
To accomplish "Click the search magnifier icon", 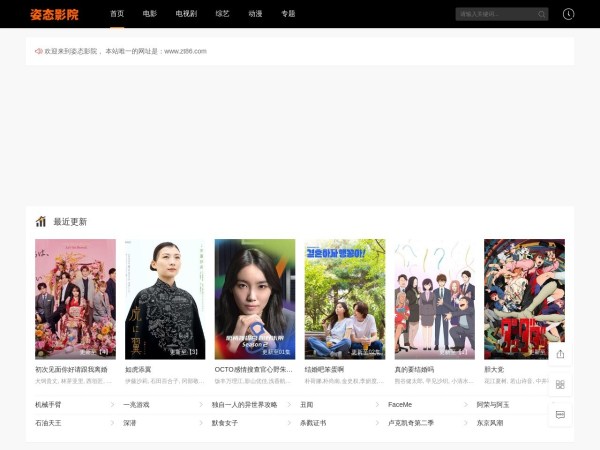I will [x=542, y=14].
